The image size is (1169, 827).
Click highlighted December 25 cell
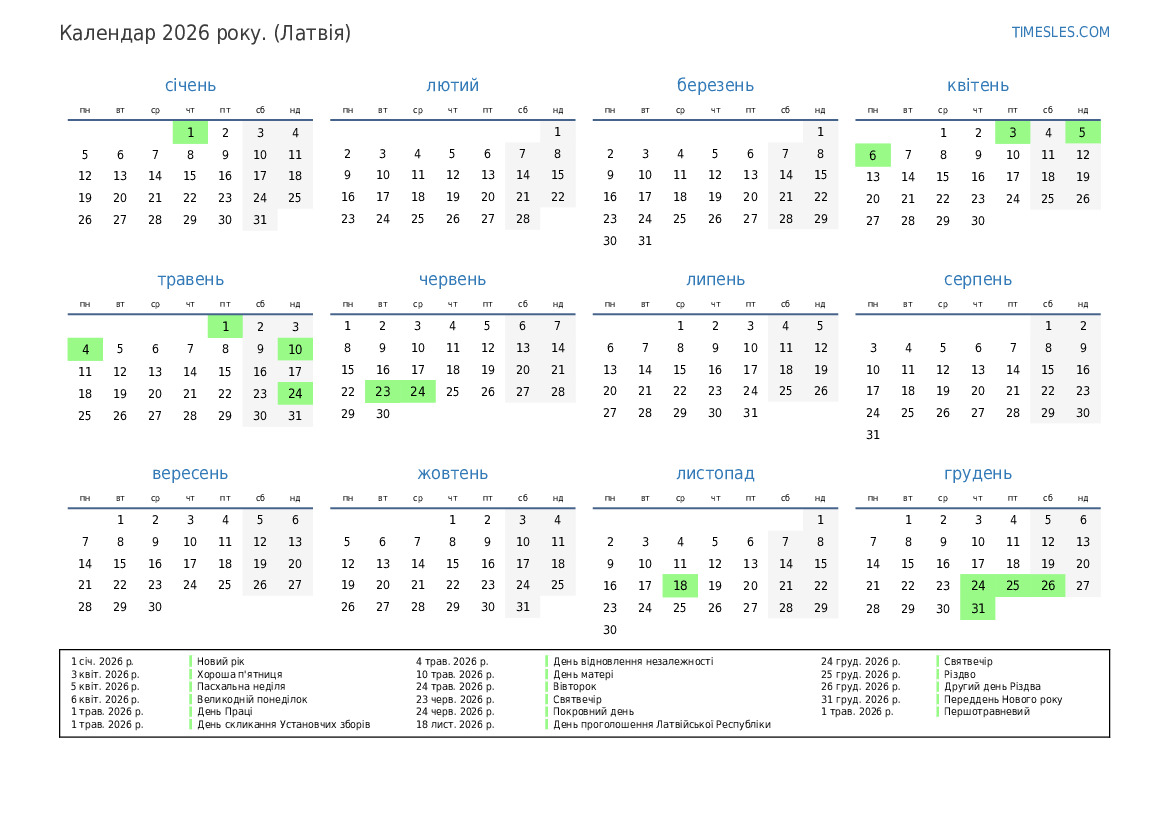tap(1012, 586)
